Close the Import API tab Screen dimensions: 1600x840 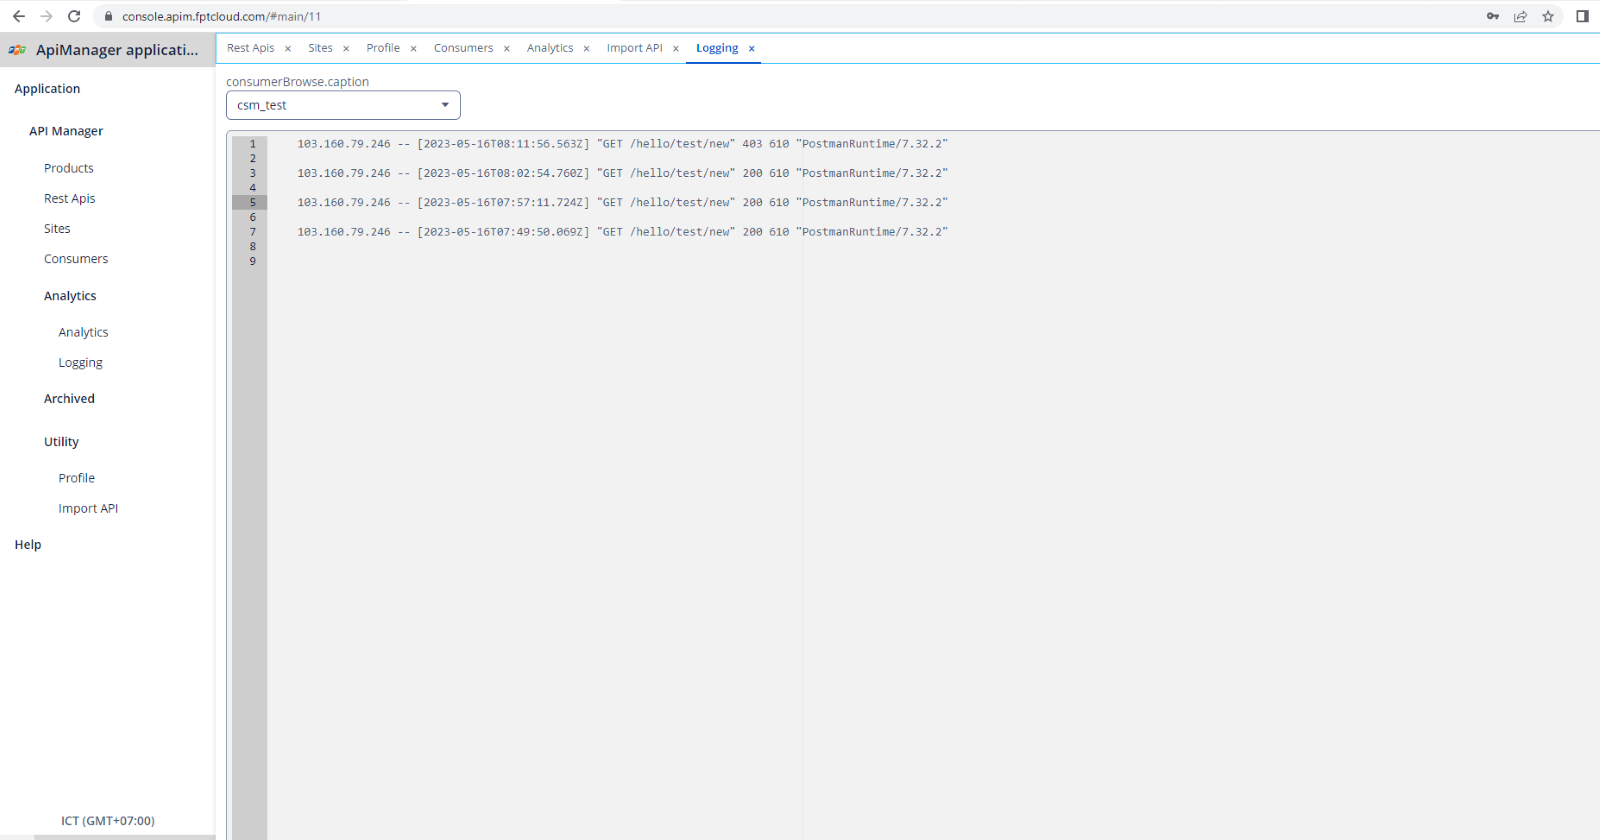676,49
